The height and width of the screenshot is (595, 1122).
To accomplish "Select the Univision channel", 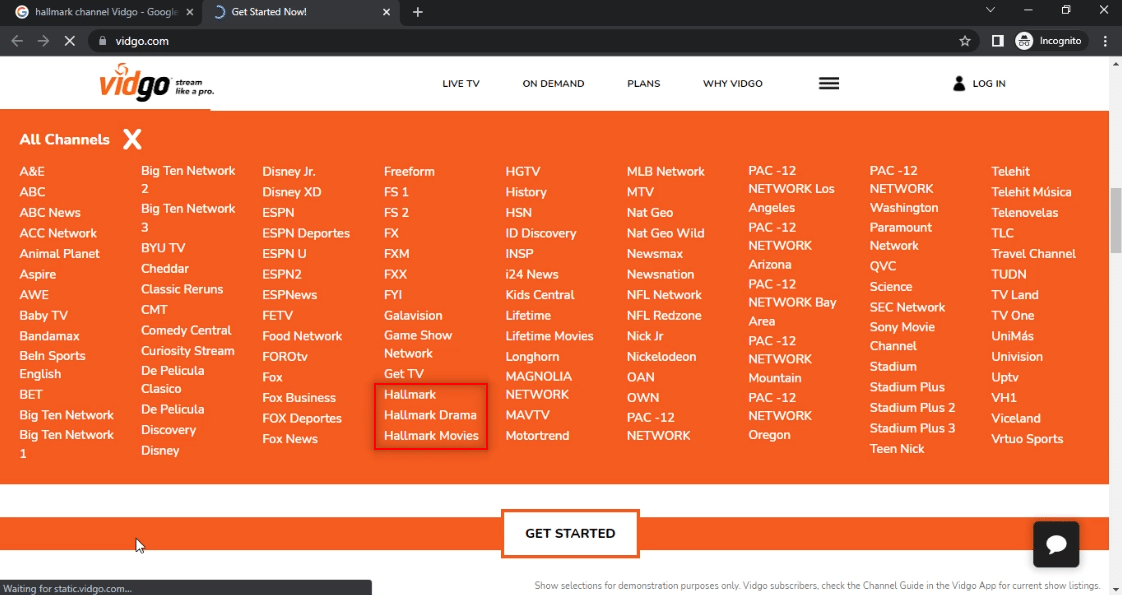I will pyautogui.click(x=1017, y=357).
